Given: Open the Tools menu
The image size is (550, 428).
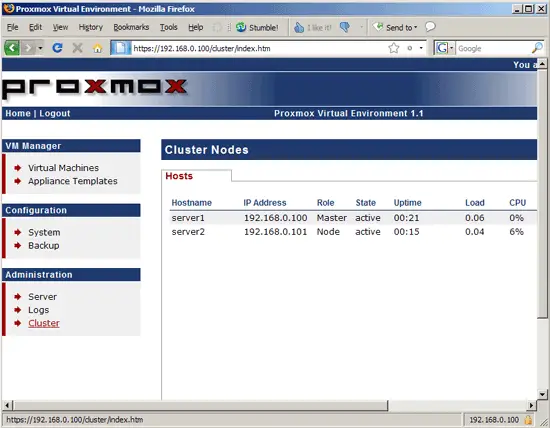Looking at the screenshot, I should click(x=169, y=27).
